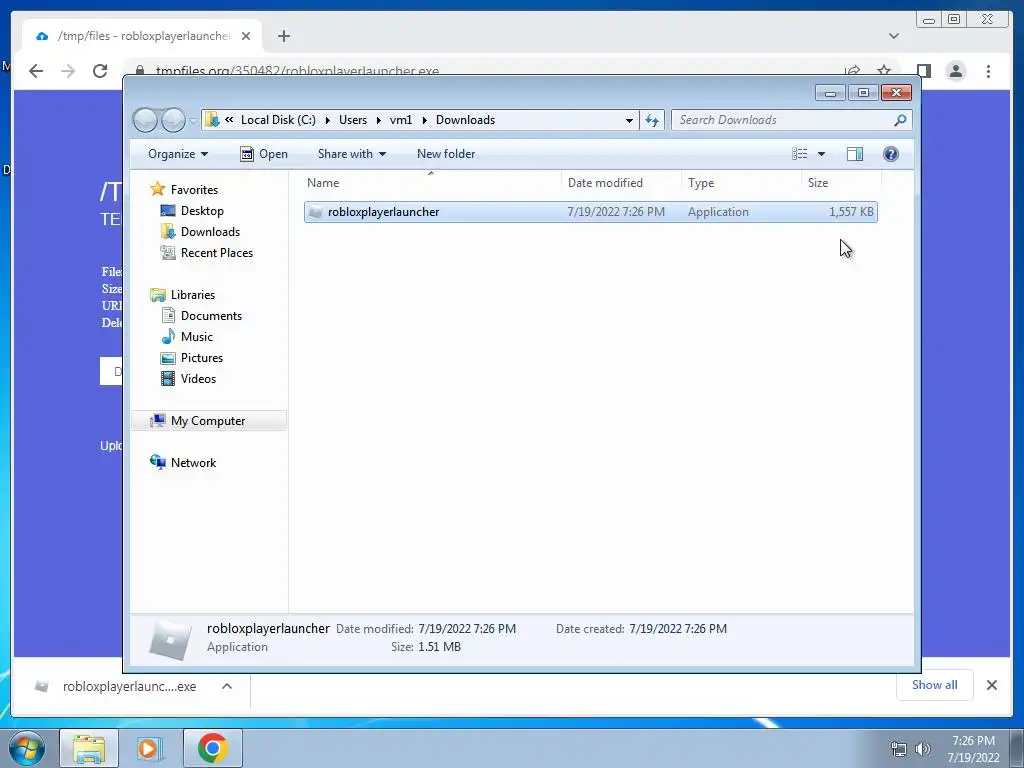Open Windows Media Player from taskbar
The width and height of the screenshot is (1024, 768).
(150, 748)
